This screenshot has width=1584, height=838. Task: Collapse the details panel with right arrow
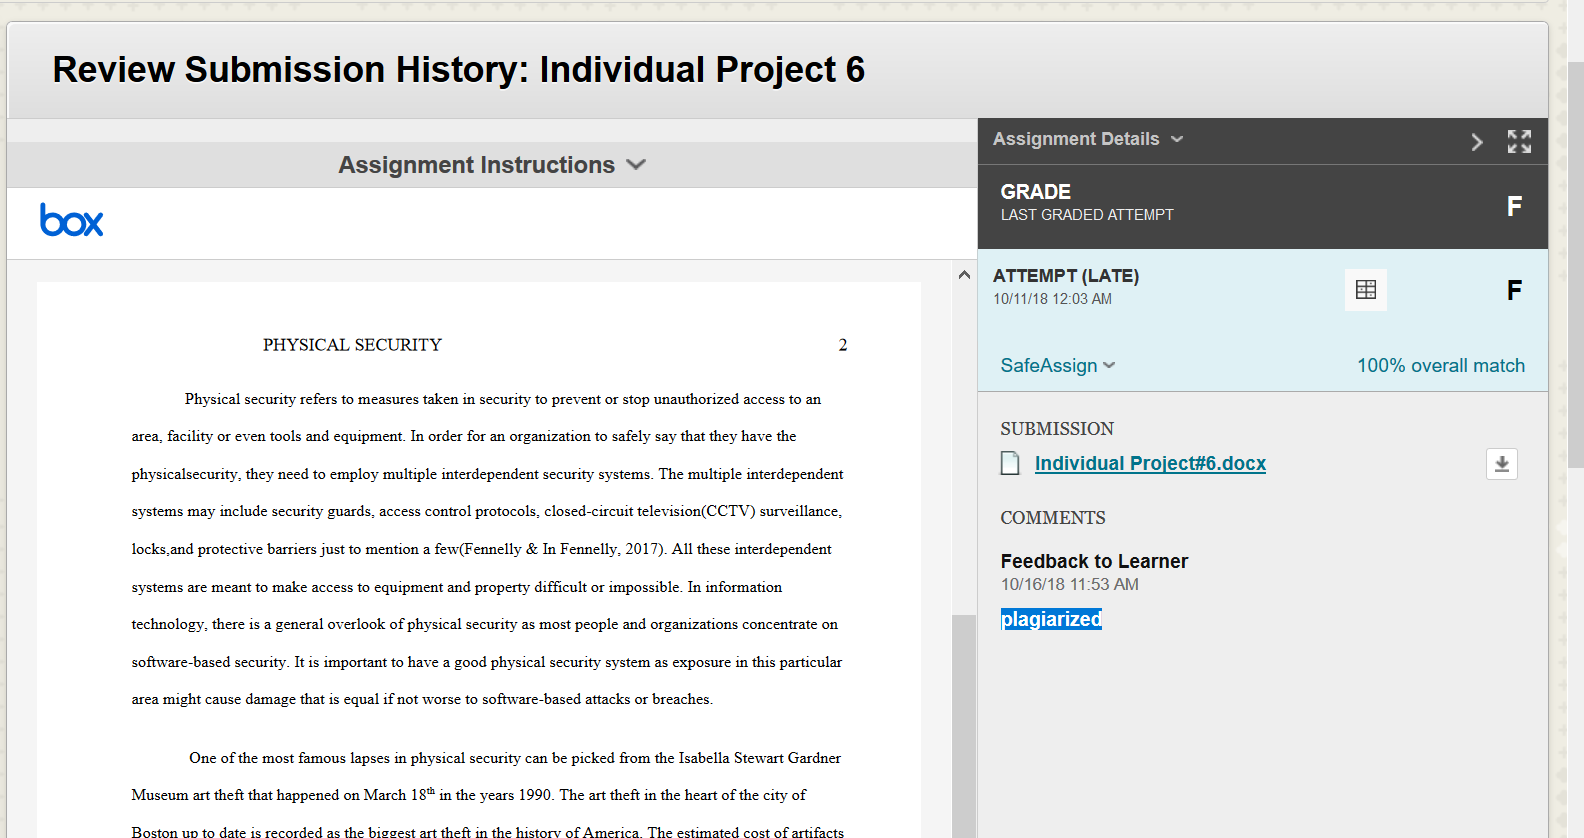coord(1476,142)
